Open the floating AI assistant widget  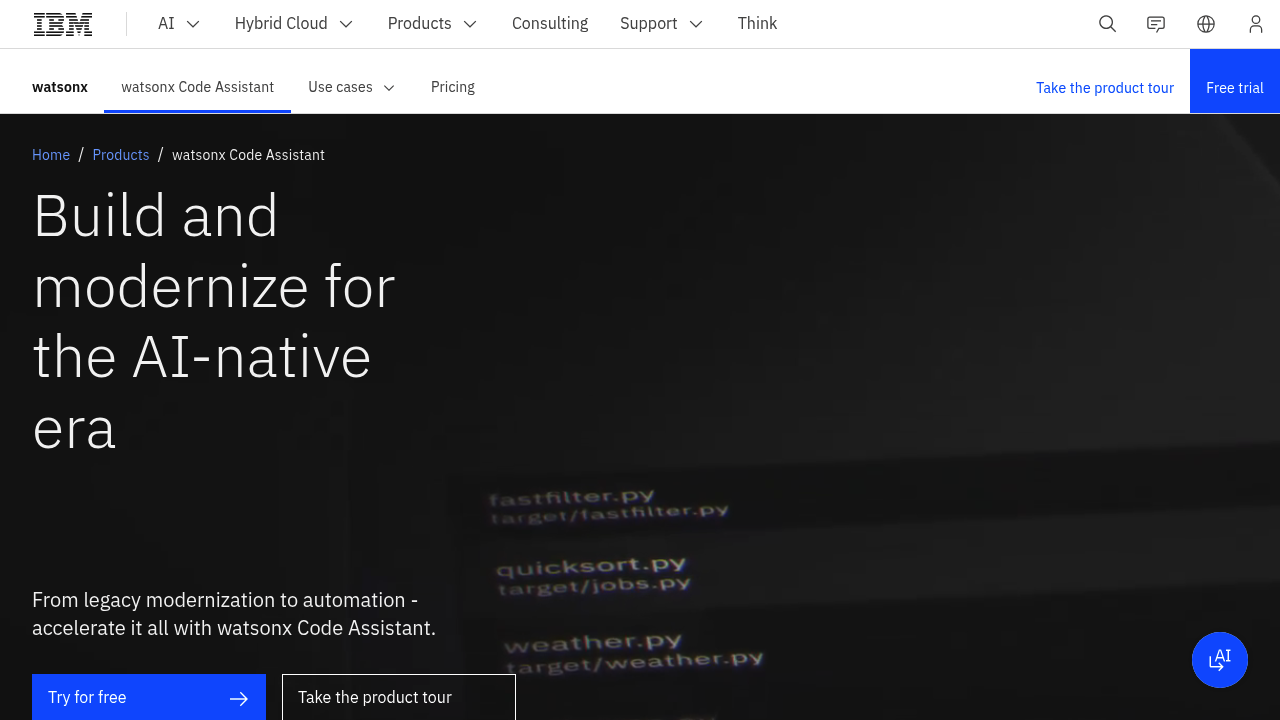1220,659
